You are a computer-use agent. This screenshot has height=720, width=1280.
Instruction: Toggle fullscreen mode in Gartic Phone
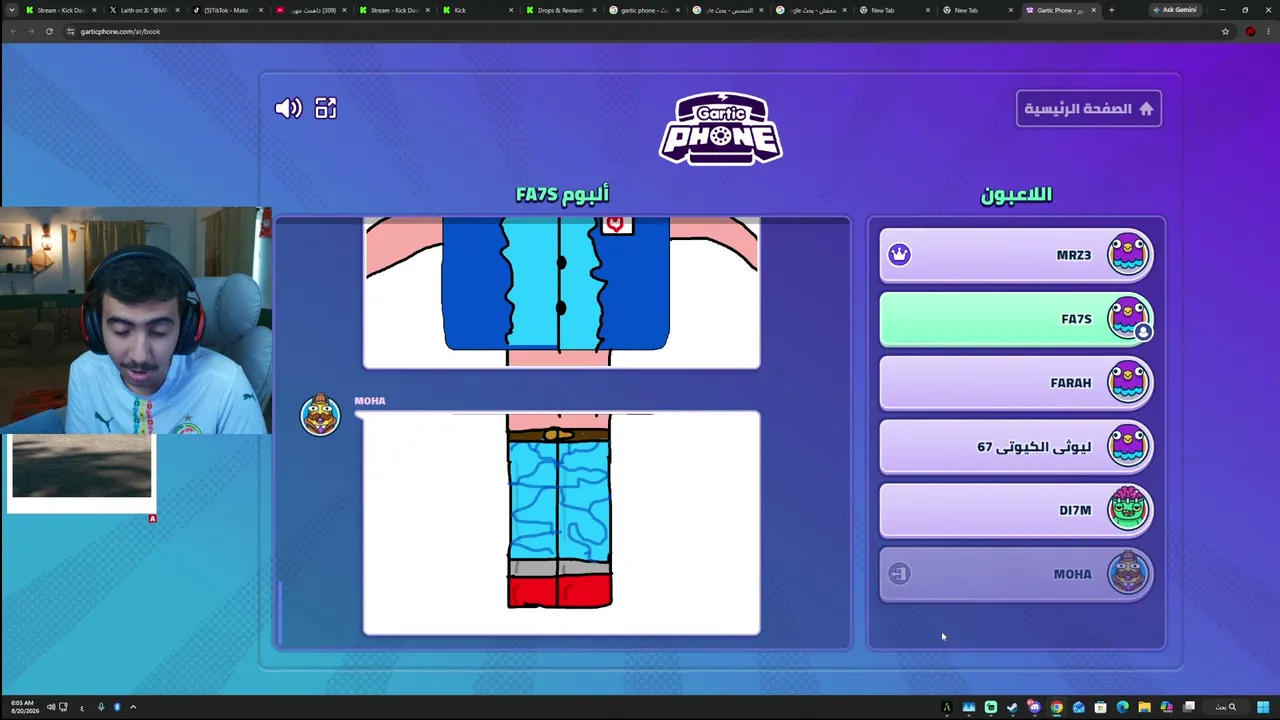click(326, 108)
